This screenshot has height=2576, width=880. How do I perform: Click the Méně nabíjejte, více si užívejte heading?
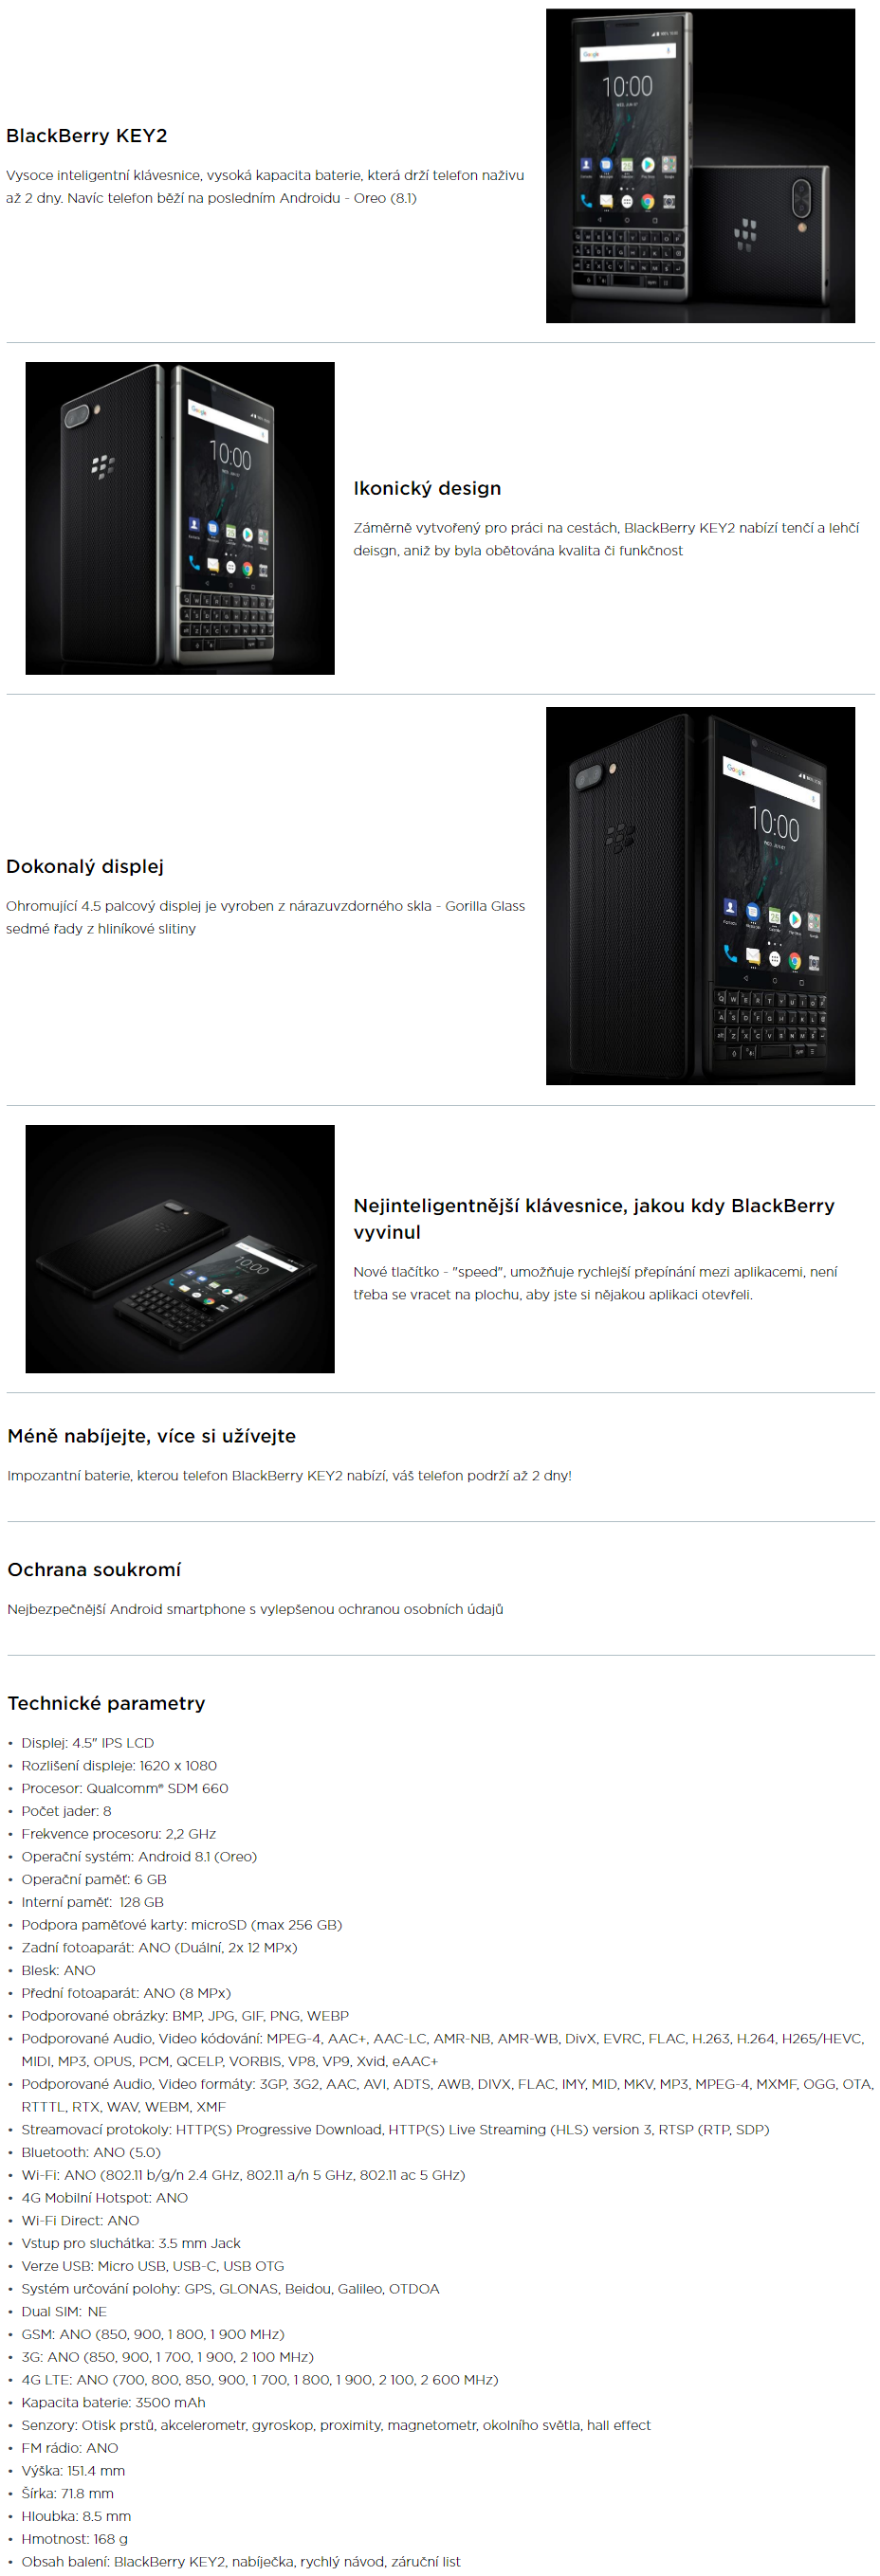point(152,1436)
